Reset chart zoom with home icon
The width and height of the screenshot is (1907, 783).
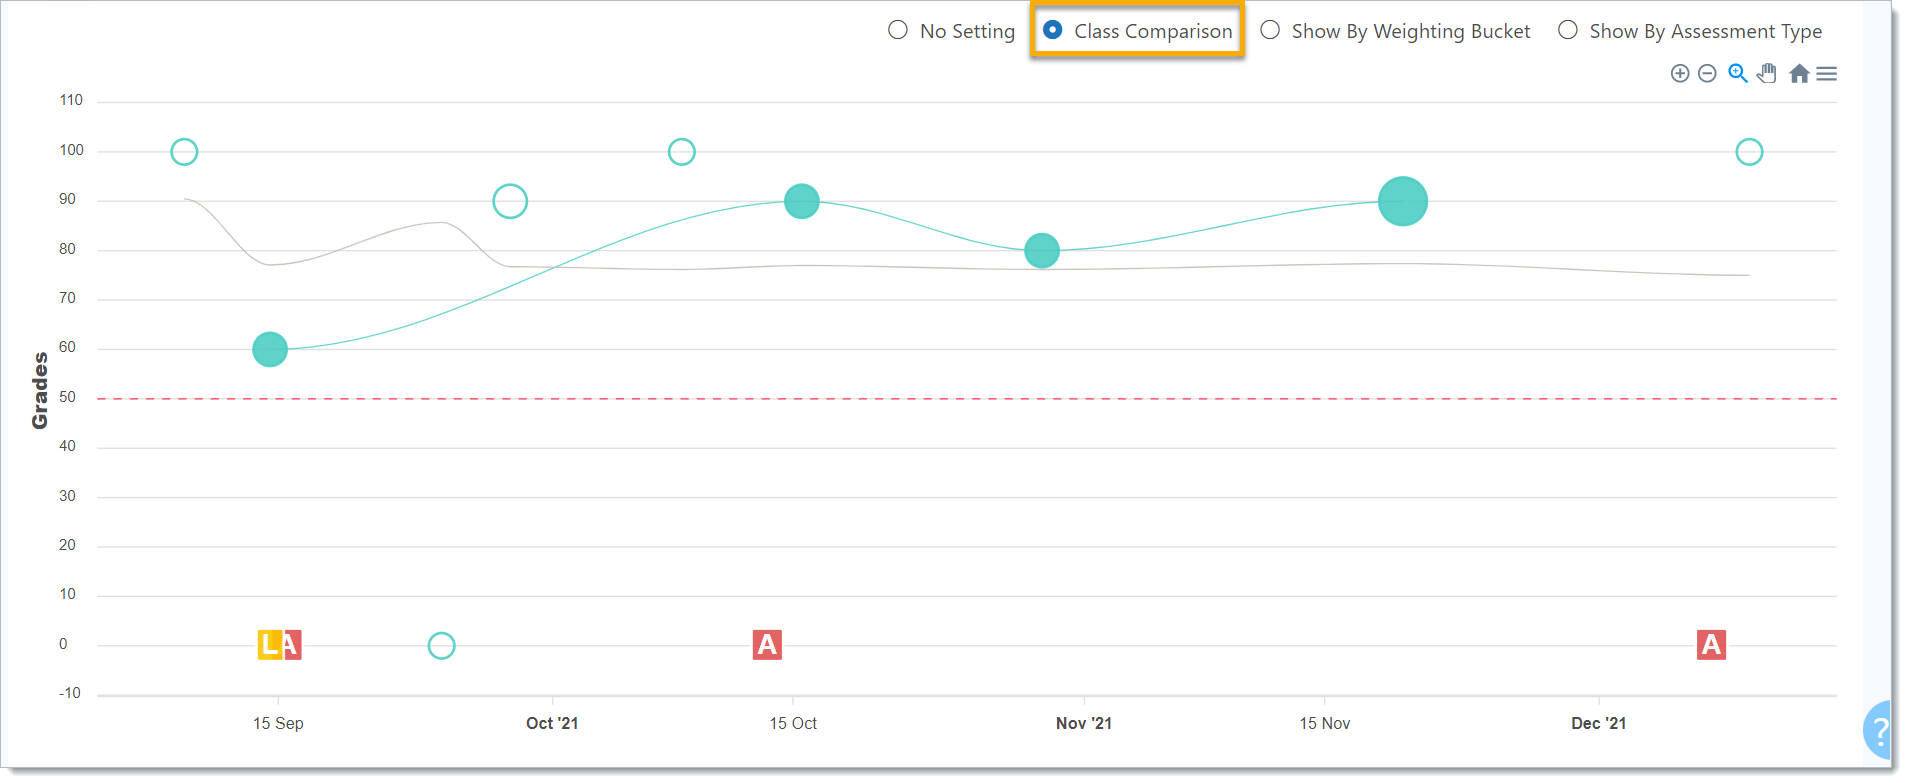pyautogui.click(x=1799, y=74)
